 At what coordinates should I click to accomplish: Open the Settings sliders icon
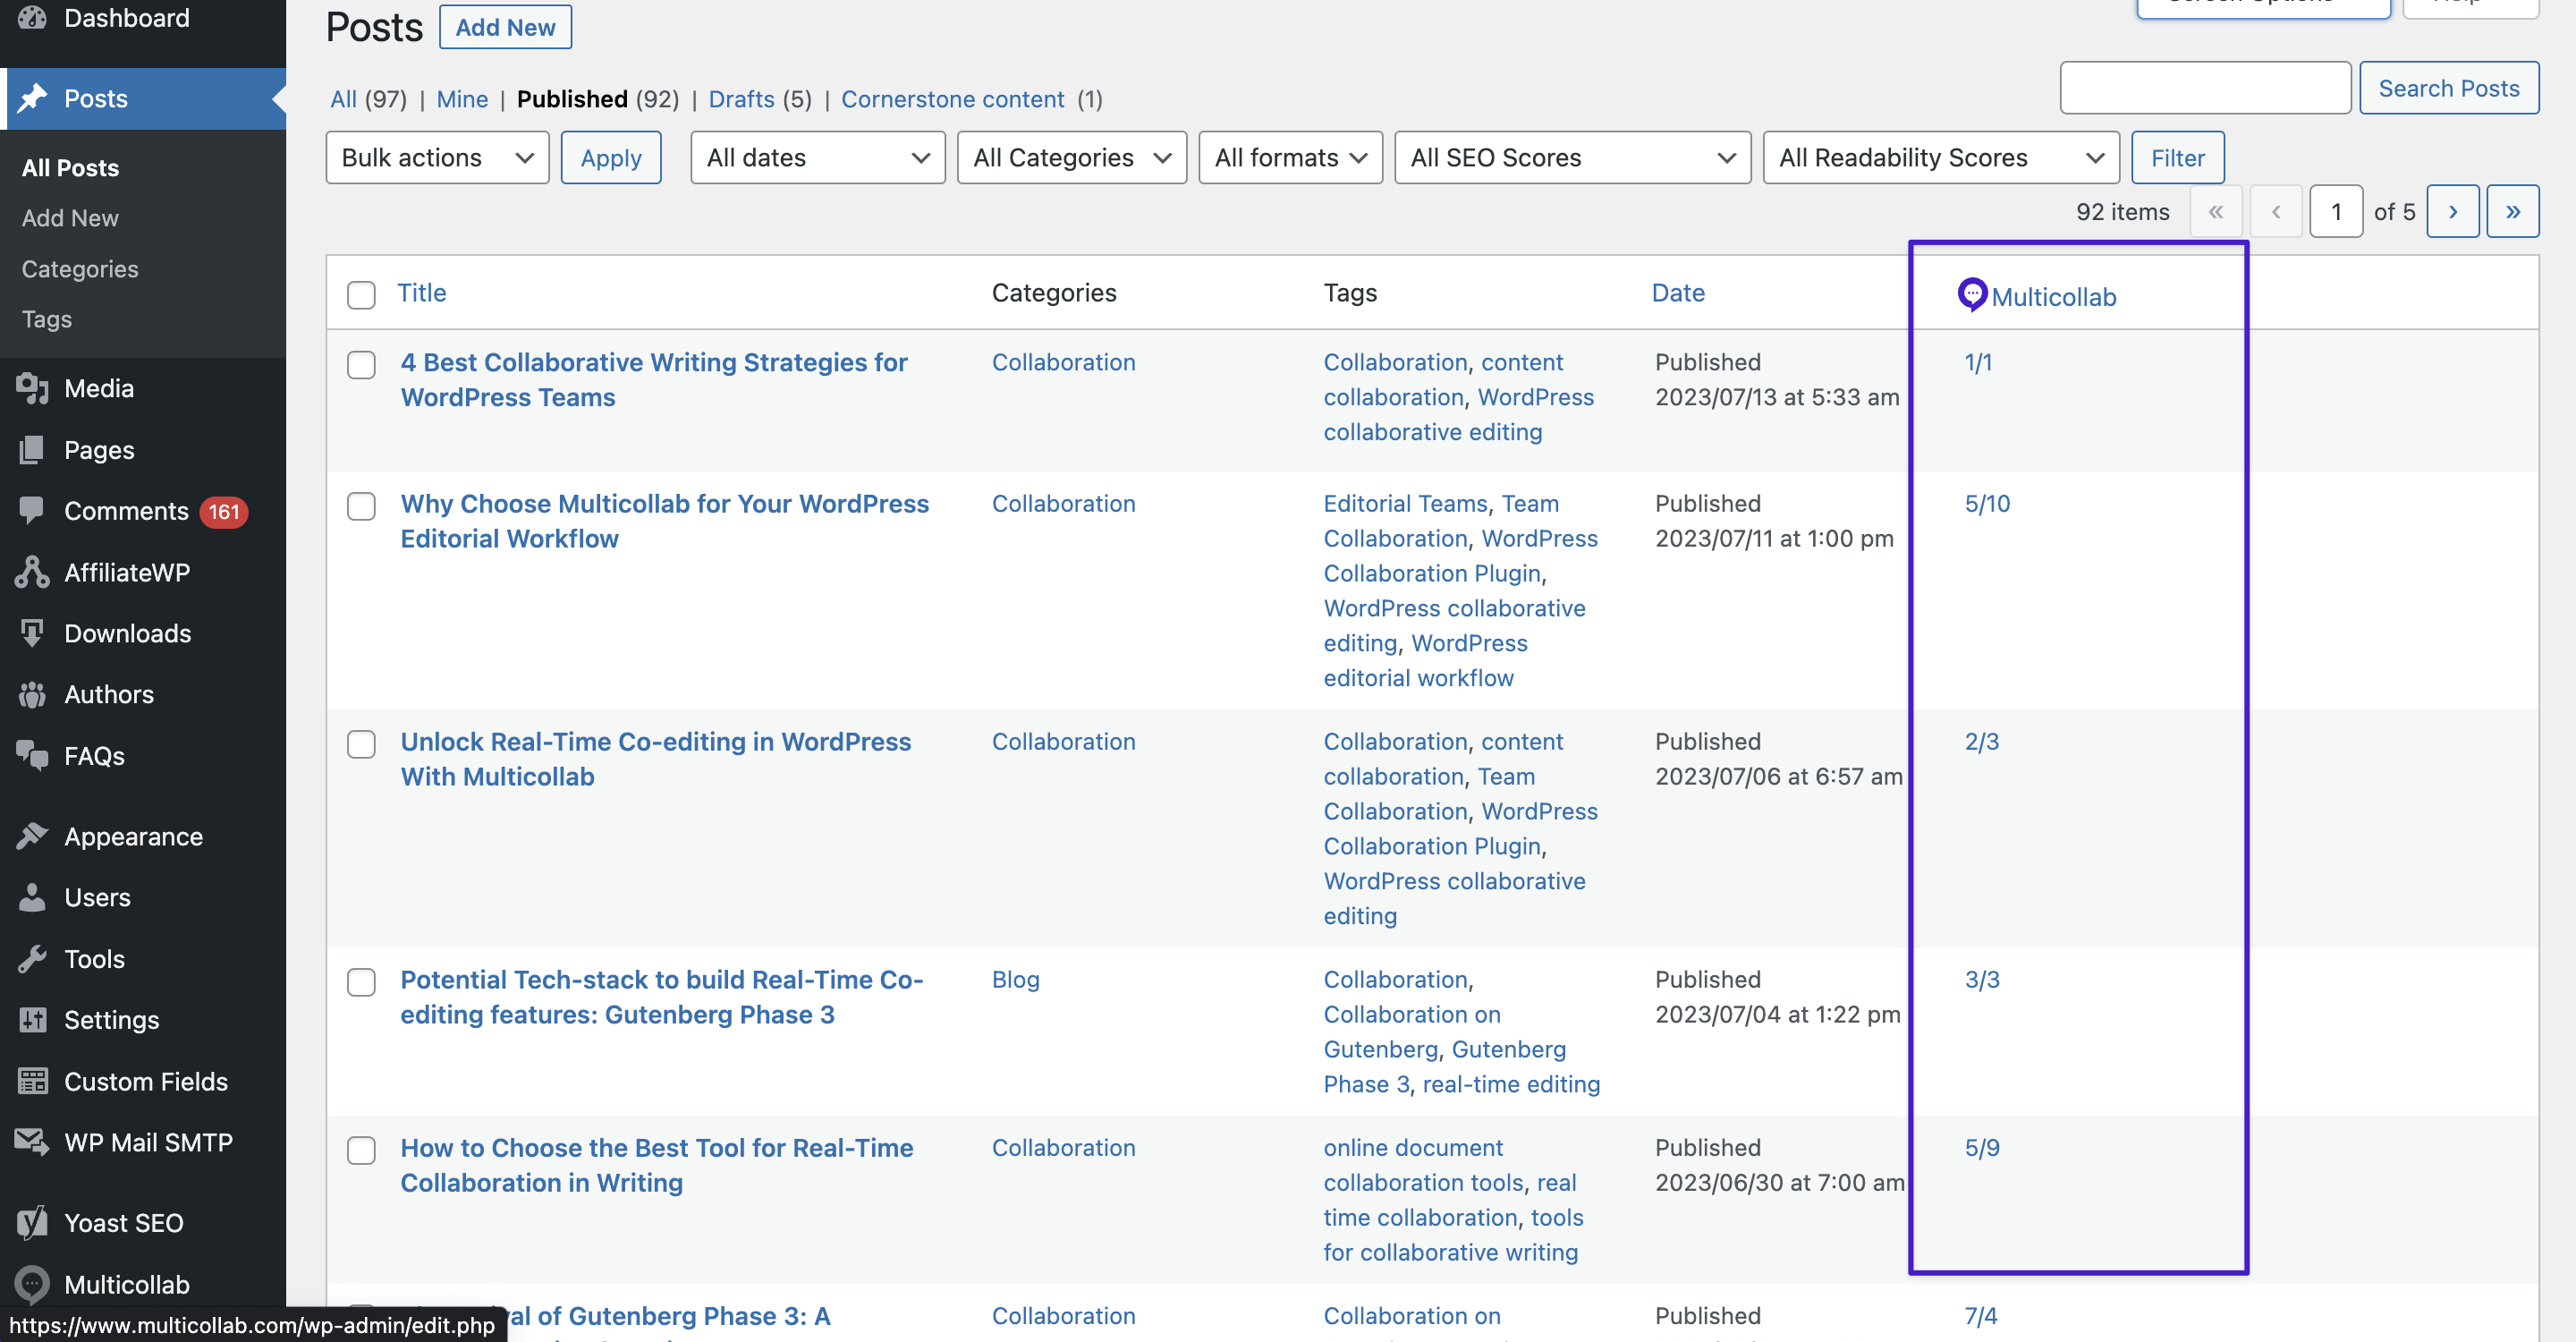click(x=32, y=1020)
